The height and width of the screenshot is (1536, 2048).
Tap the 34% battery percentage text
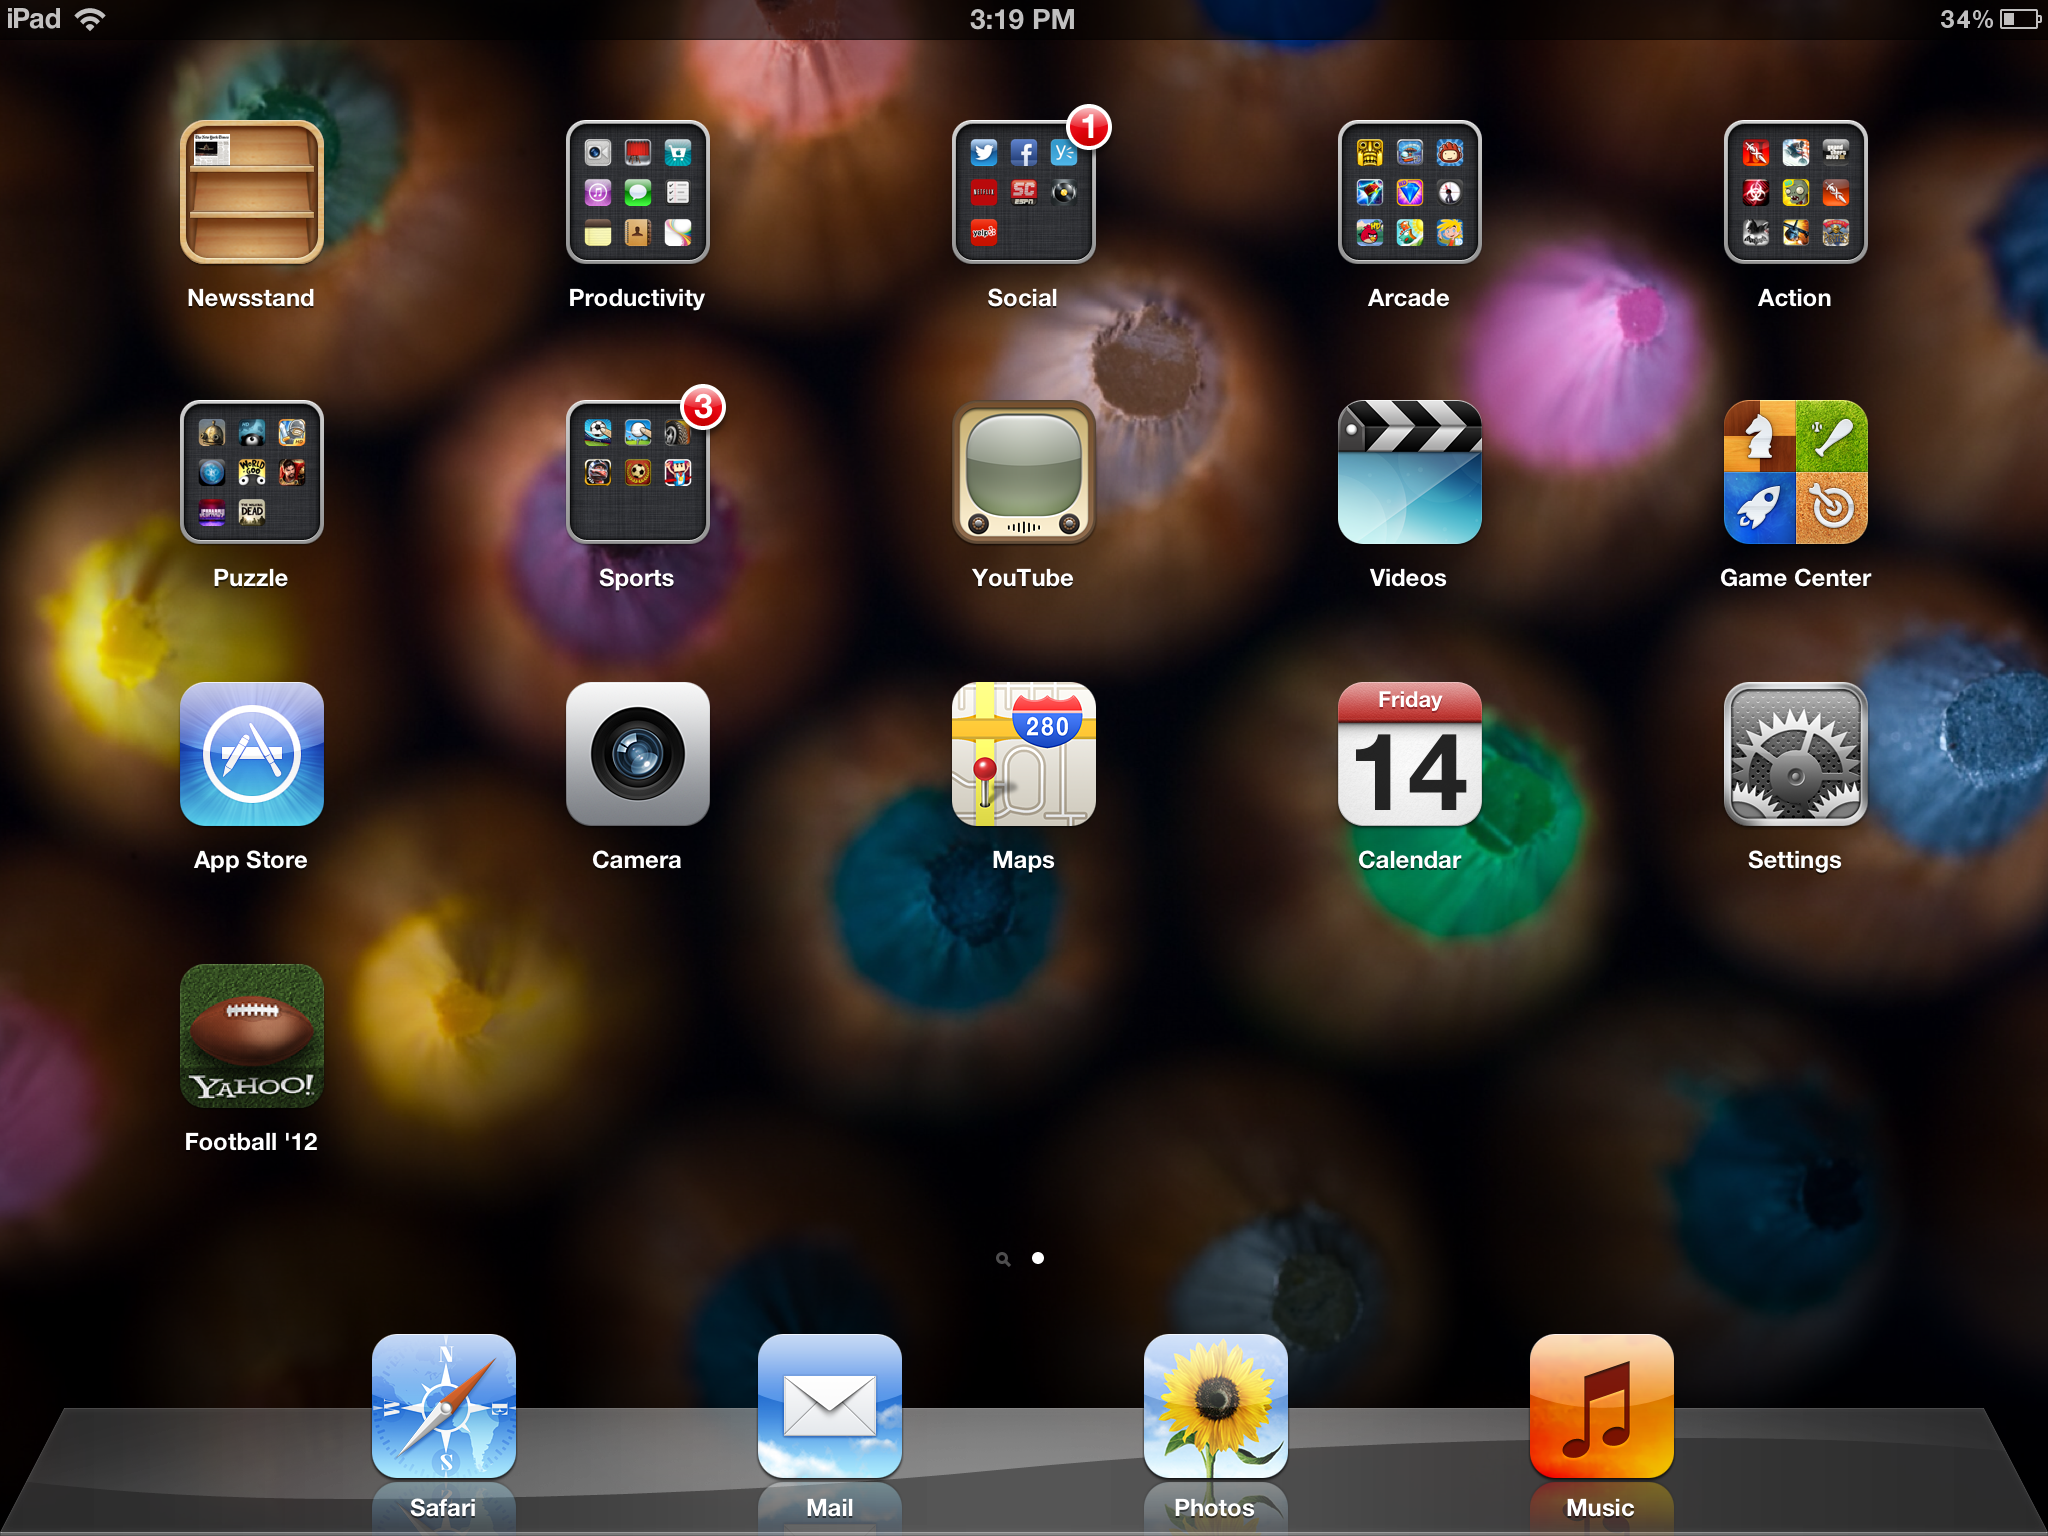click(1966, 19)
